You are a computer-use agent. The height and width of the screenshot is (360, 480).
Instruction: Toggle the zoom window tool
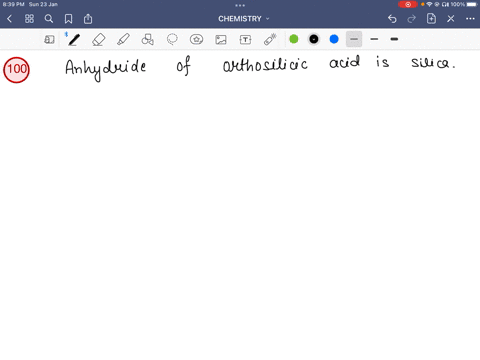(x=49, y=39)
